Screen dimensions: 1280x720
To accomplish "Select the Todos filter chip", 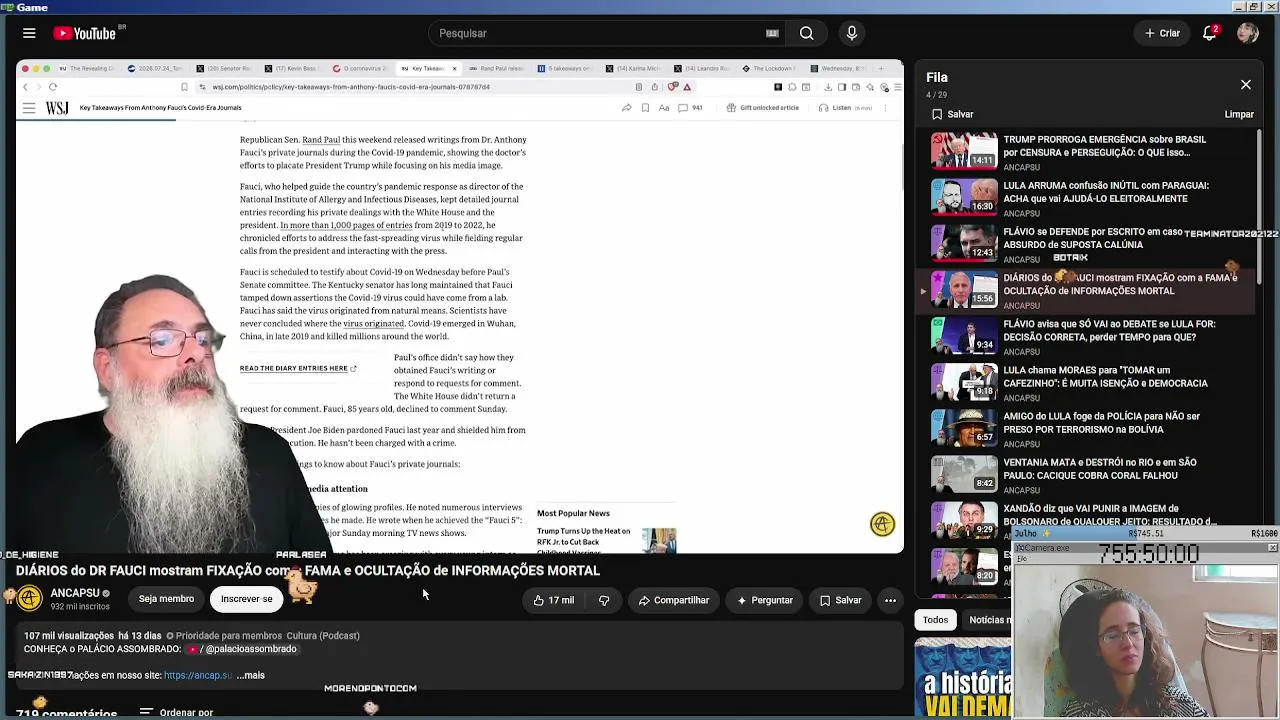I will [935, 620].
